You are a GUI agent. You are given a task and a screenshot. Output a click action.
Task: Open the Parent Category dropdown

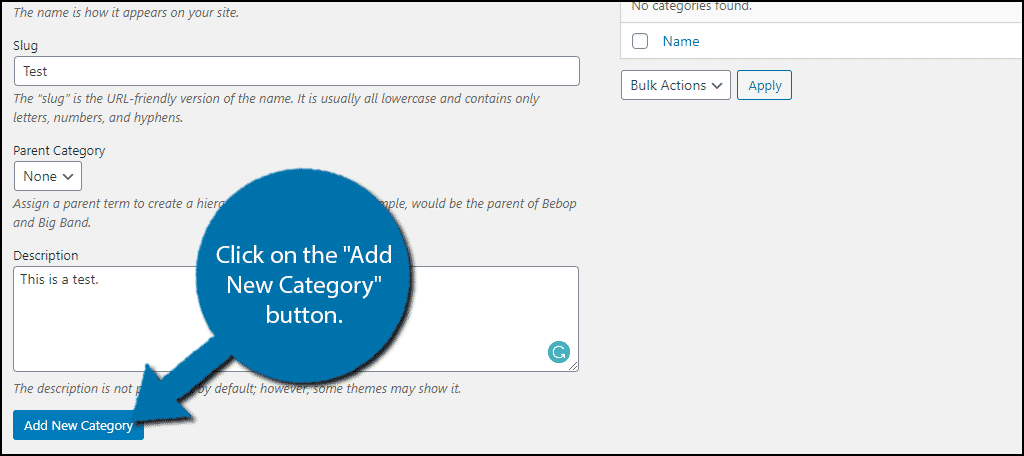pos(48,176)
